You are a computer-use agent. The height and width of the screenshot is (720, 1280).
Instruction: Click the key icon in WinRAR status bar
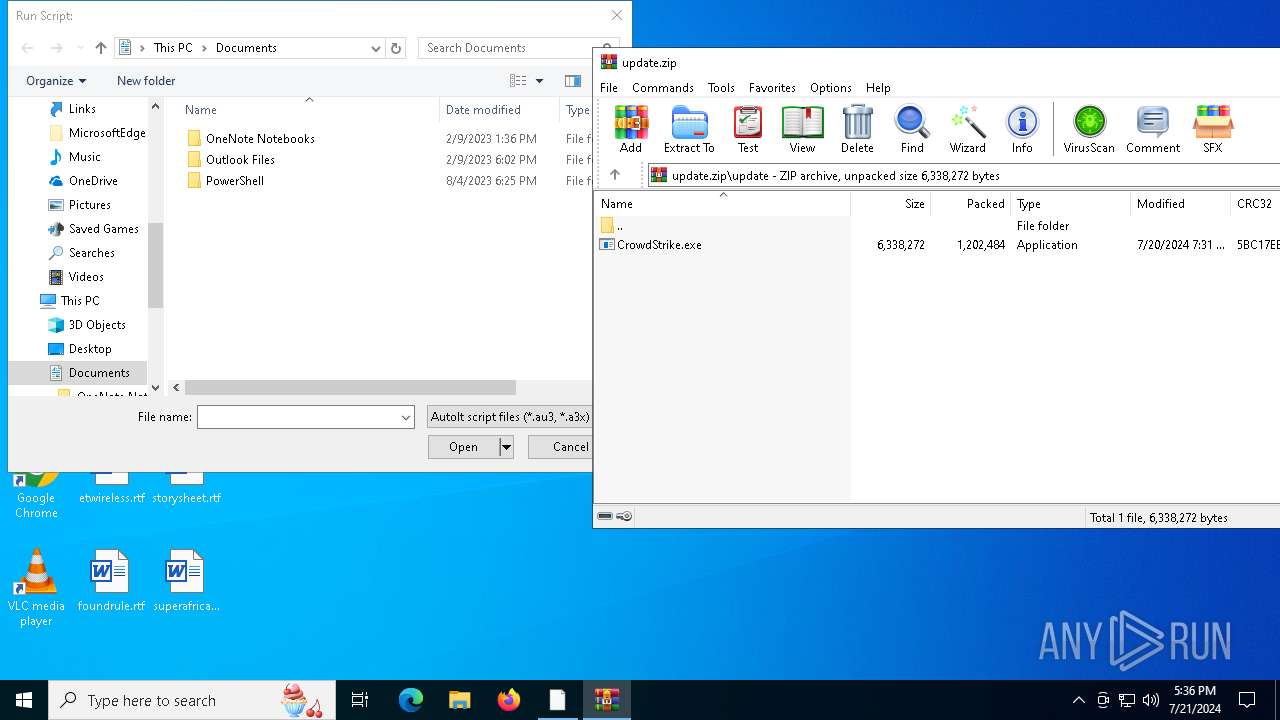[624, 517]
